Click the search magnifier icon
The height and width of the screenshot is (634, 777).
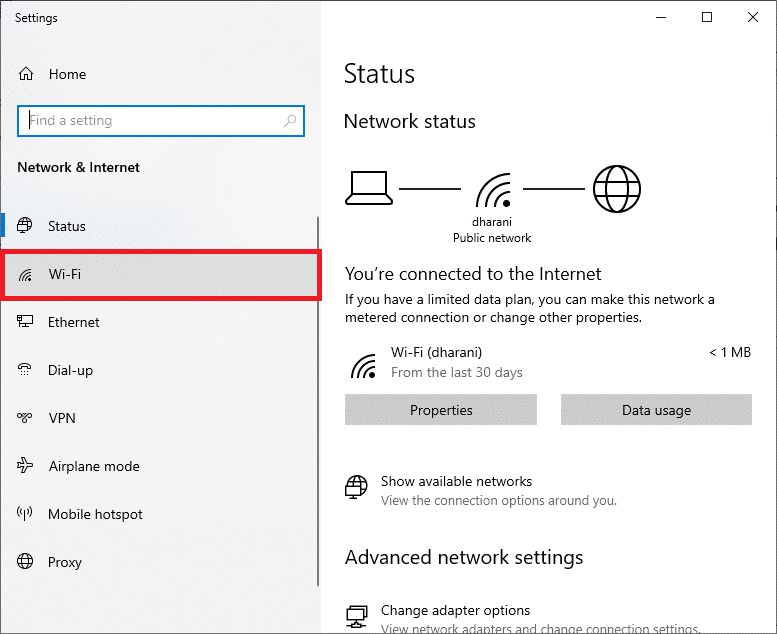click(x=290, y=120)
